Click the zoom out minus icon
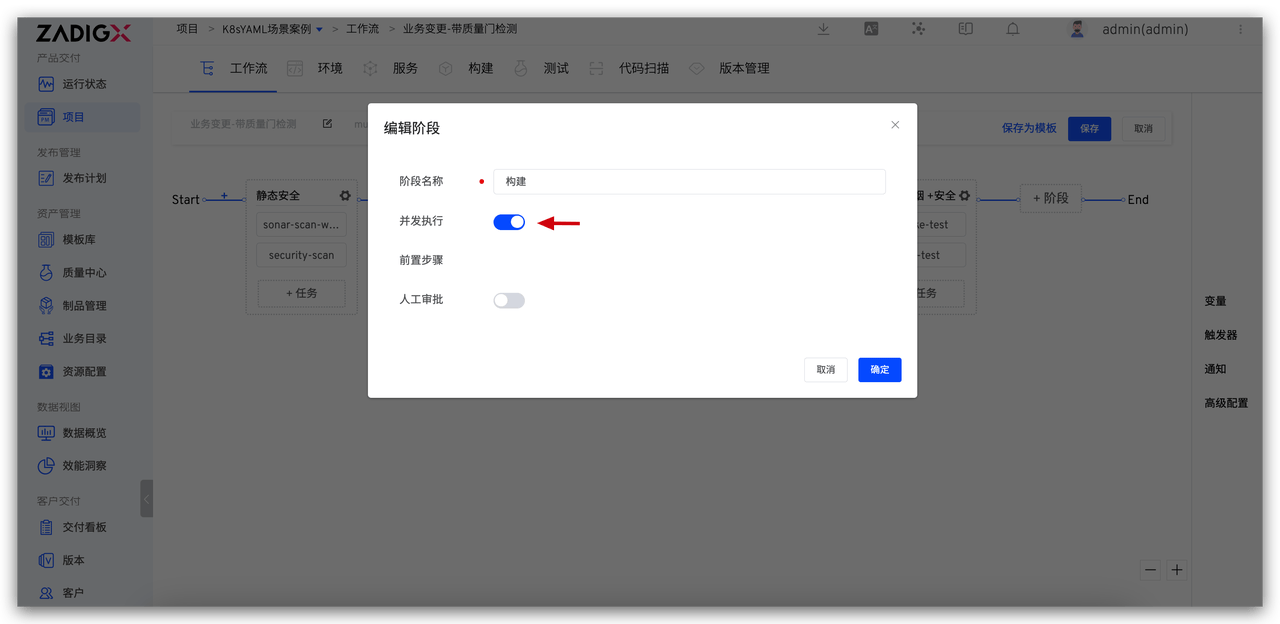Image resolution: width=1280 pixels, height=624 pixels. [1151, 570]
